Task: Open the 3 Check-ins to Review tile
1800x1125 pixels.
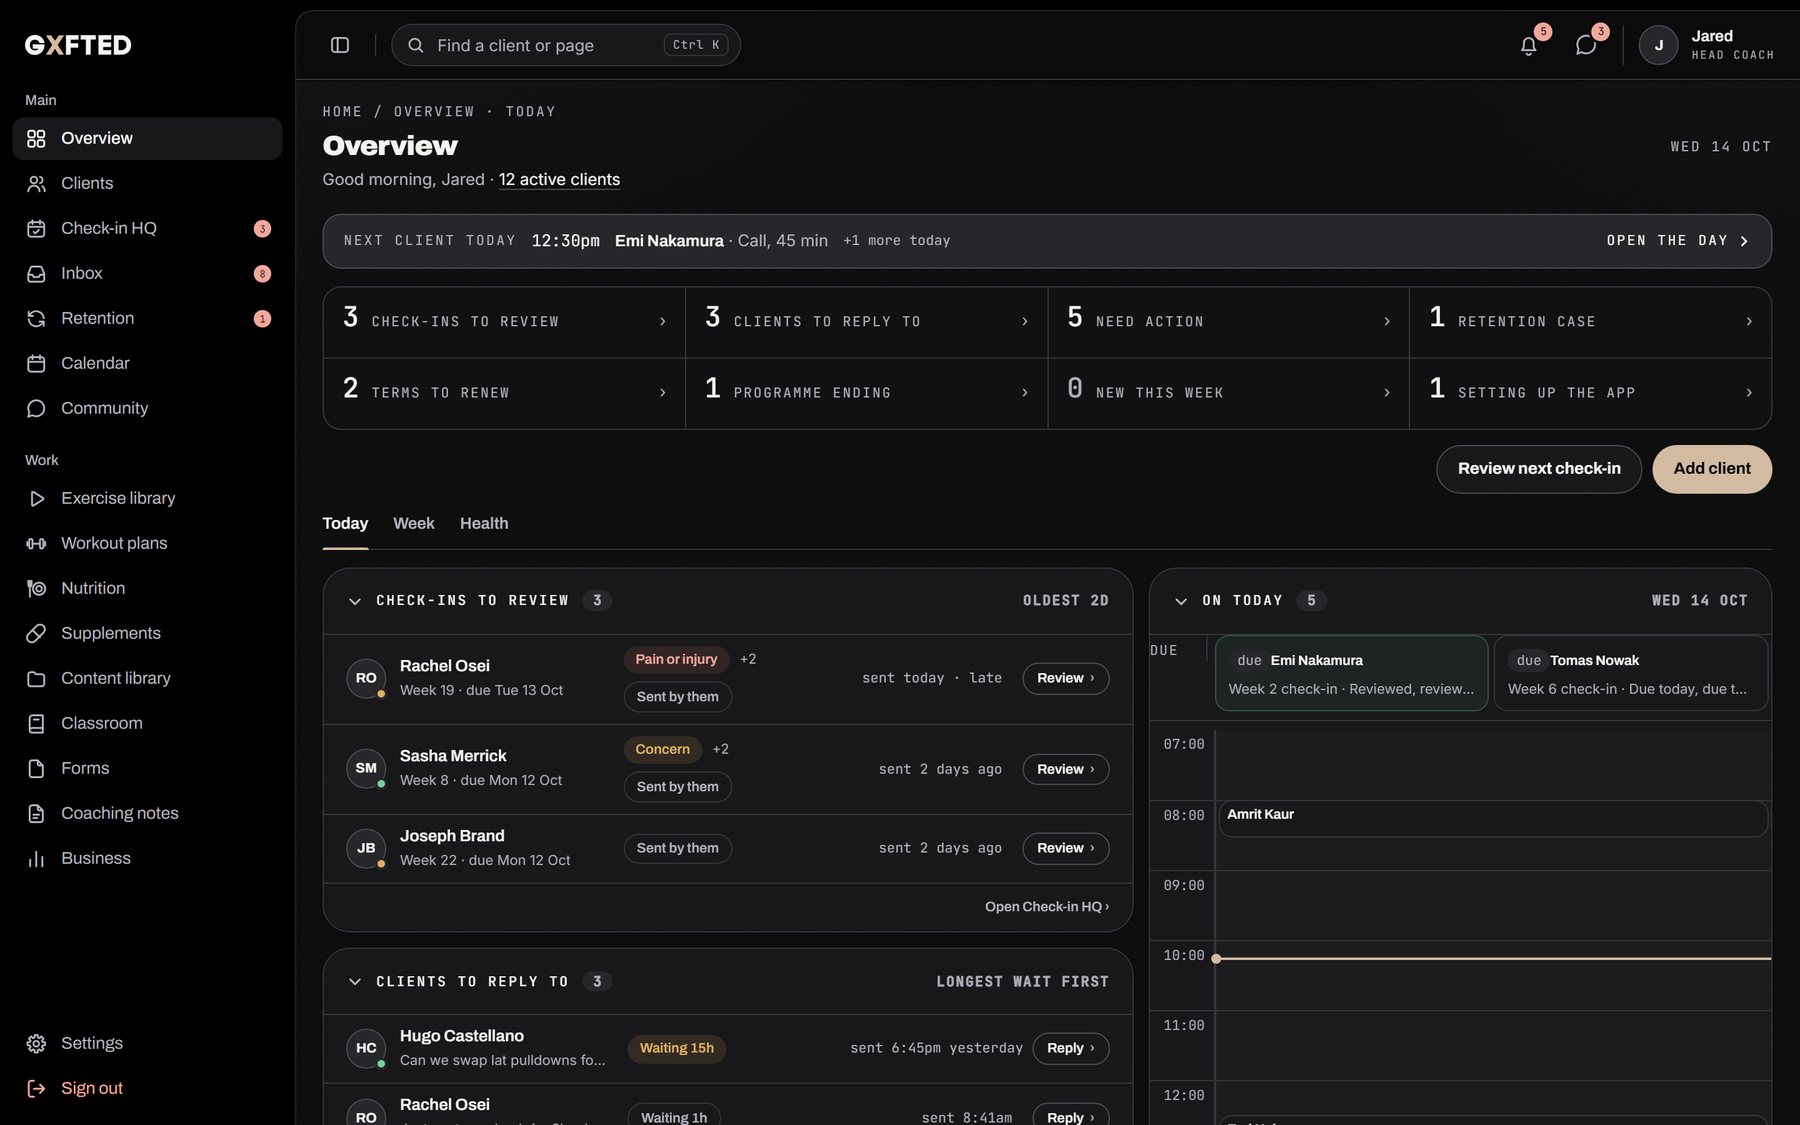Action: click(x=504, y=322)
